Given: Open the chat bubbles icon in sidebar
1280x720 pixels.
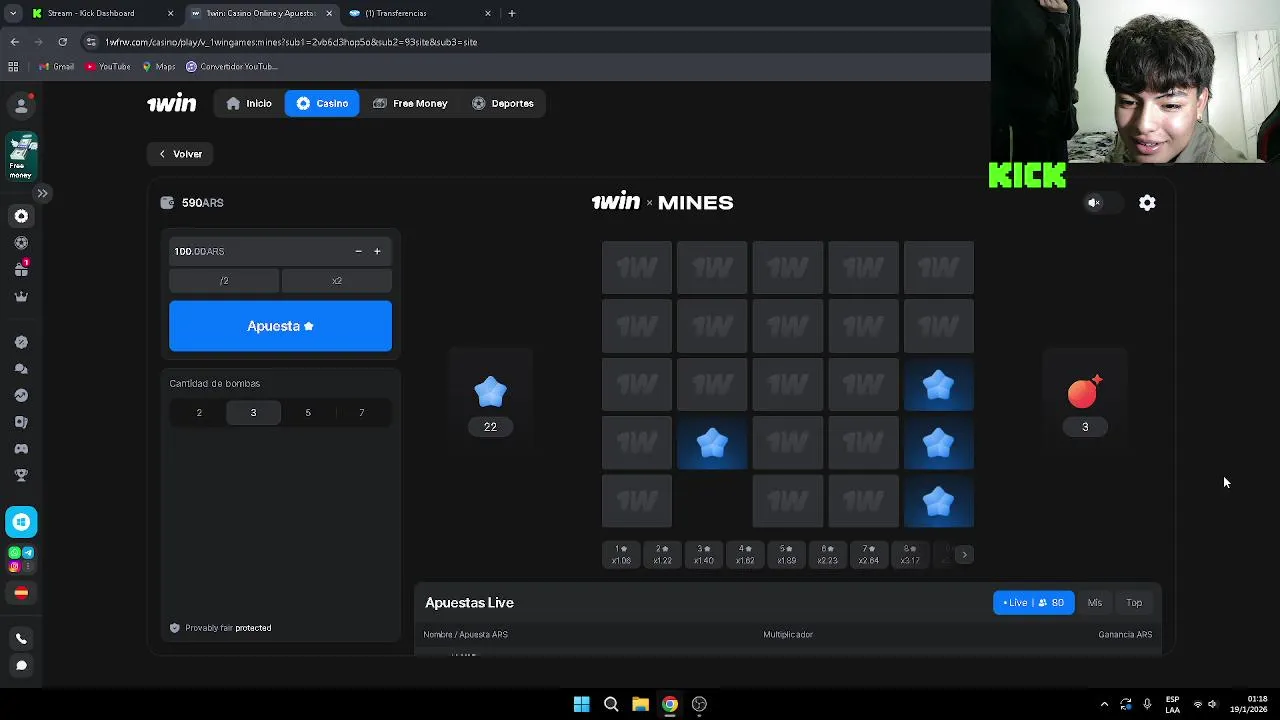Looking at the screenshot, I should 21,369.
